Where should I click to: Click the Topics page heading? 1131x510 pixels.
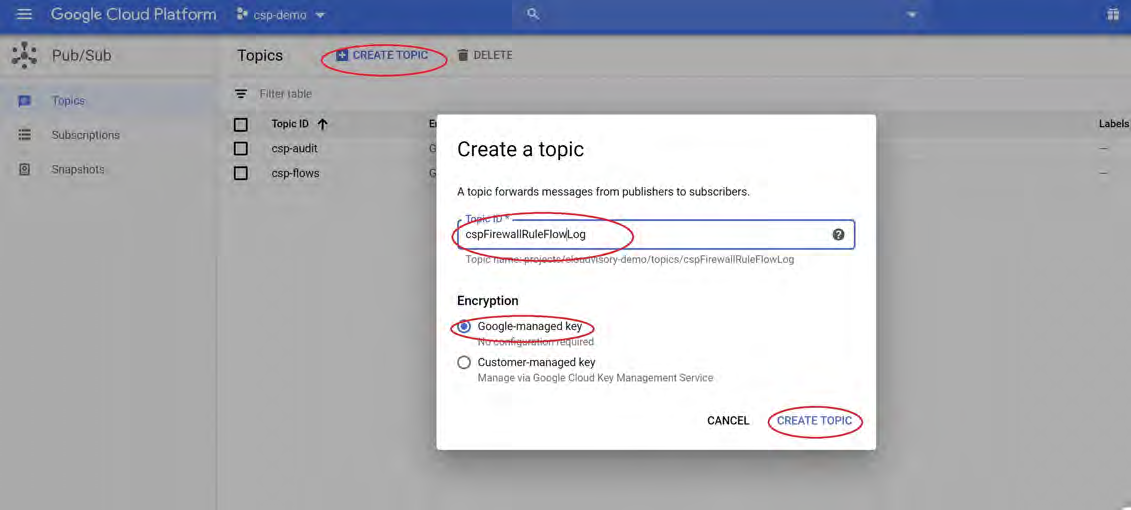click(260, 56)
